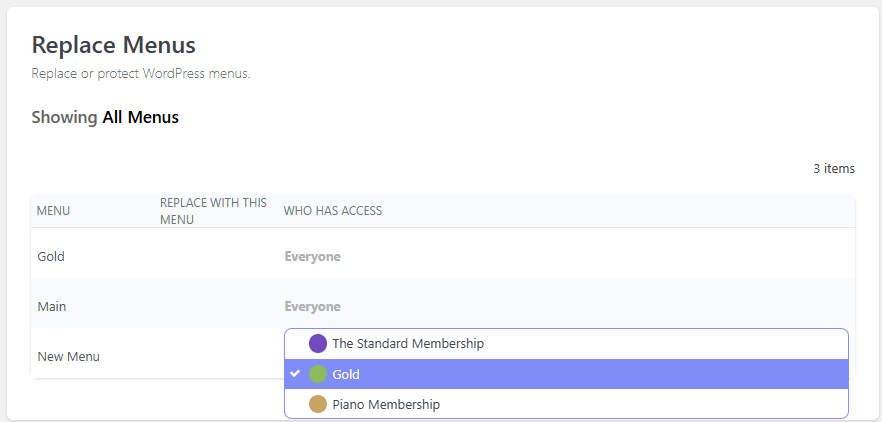
Task: Click the Replace or protect WordPress menus description
Action: point(140,74)
